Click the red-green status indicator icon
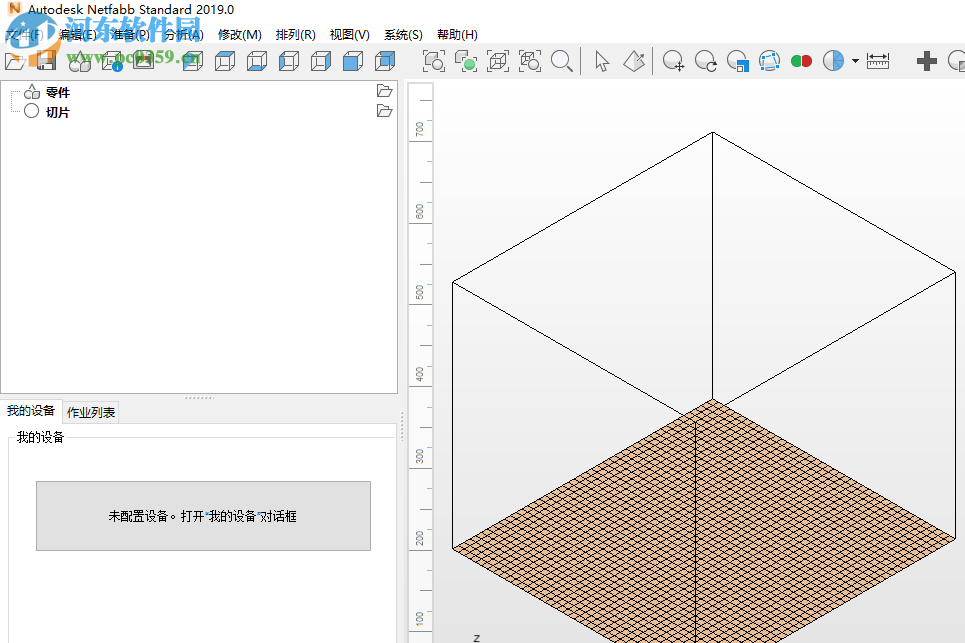Viewport: 965px width, 643px height. tap(800, 61)
